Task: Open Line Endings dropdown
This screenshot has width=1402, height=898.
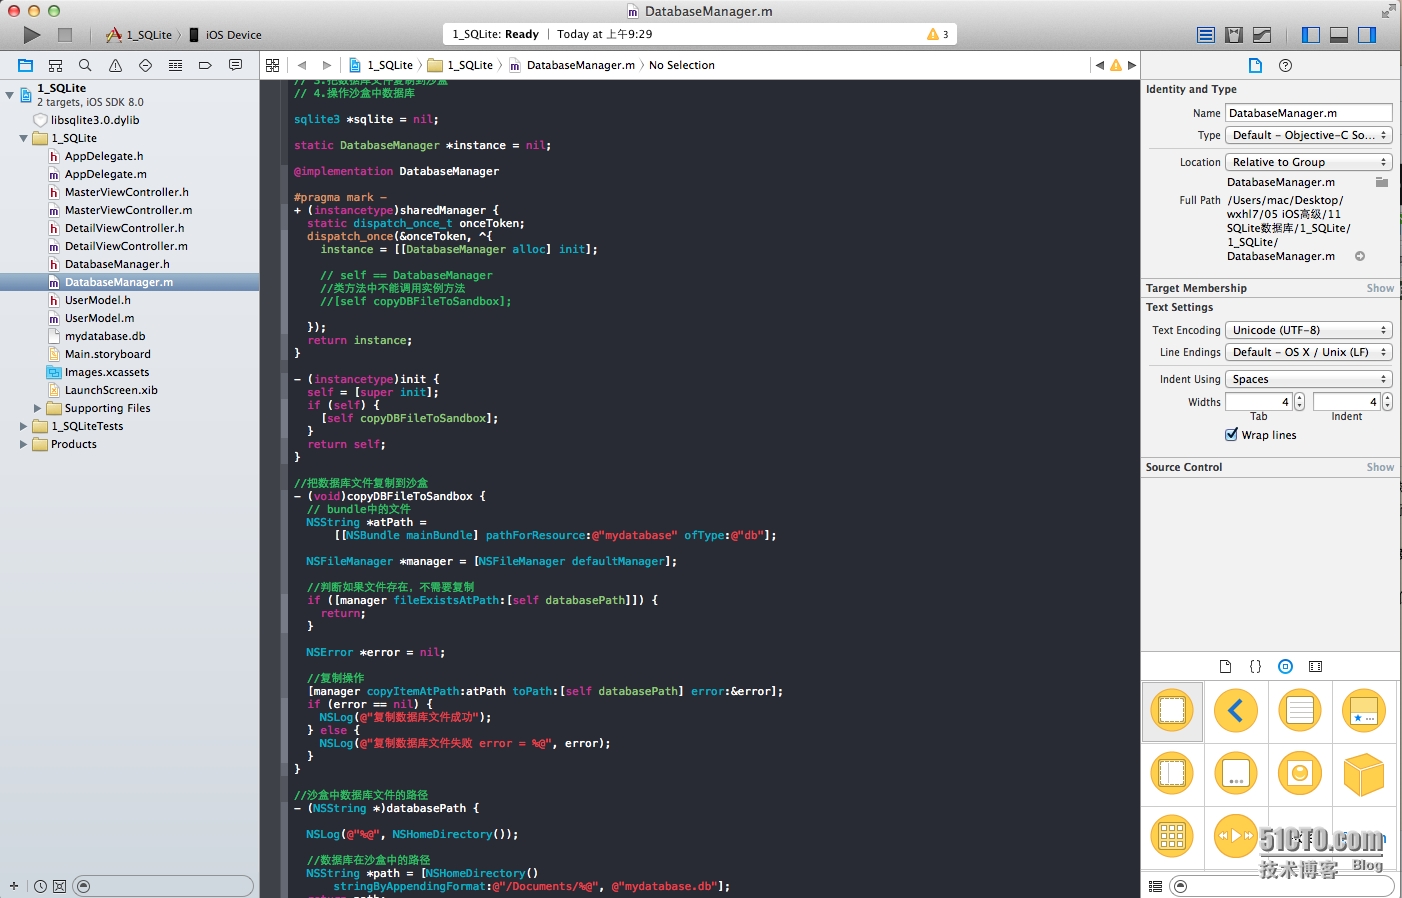Action: pos(1308,352)
